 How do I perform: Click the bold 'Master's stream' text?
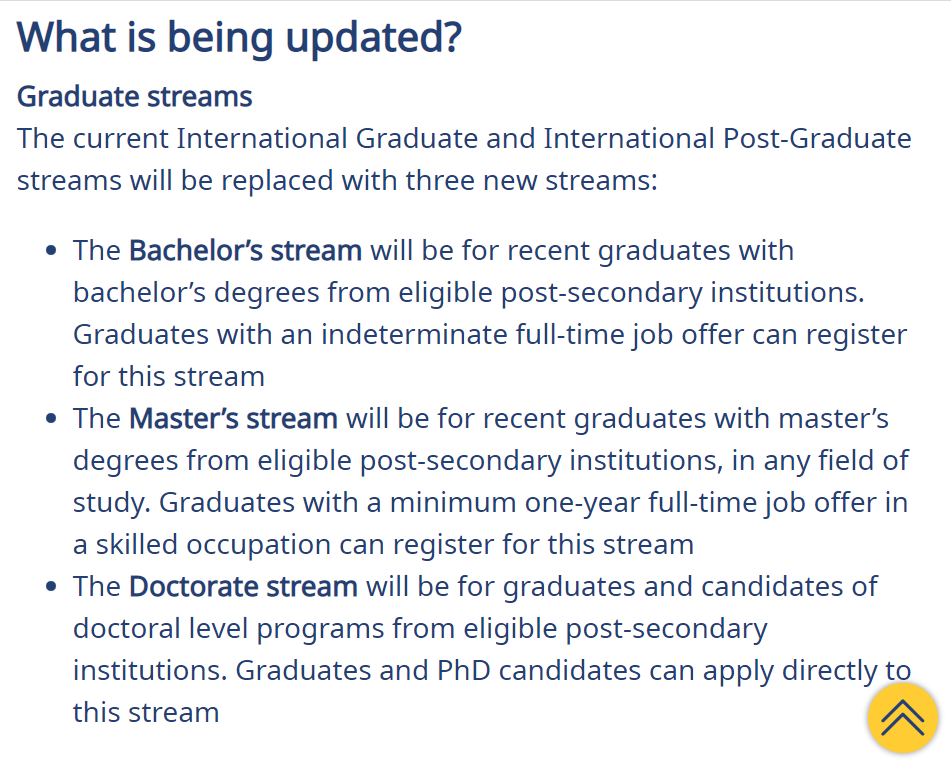(234, 419)
